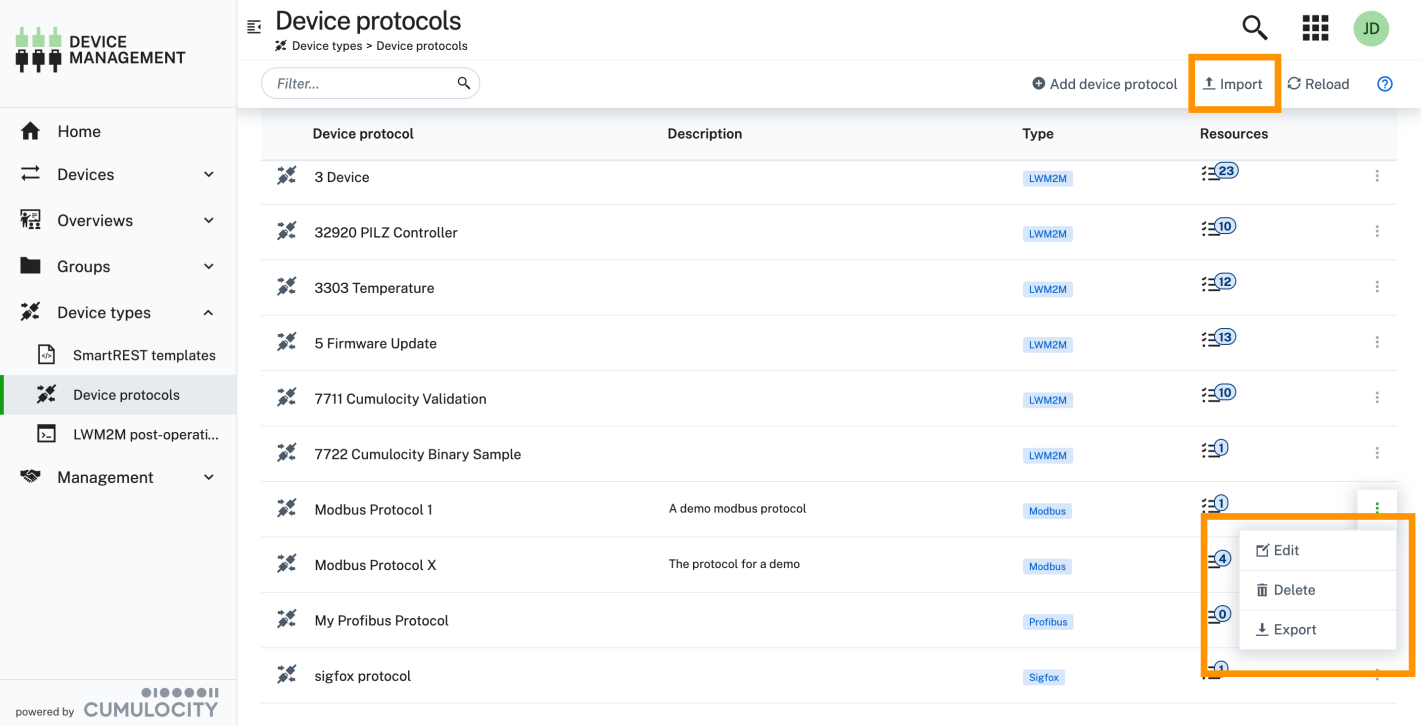Click resources count icon for 5 Firmware Update

tap(1218, 338)
